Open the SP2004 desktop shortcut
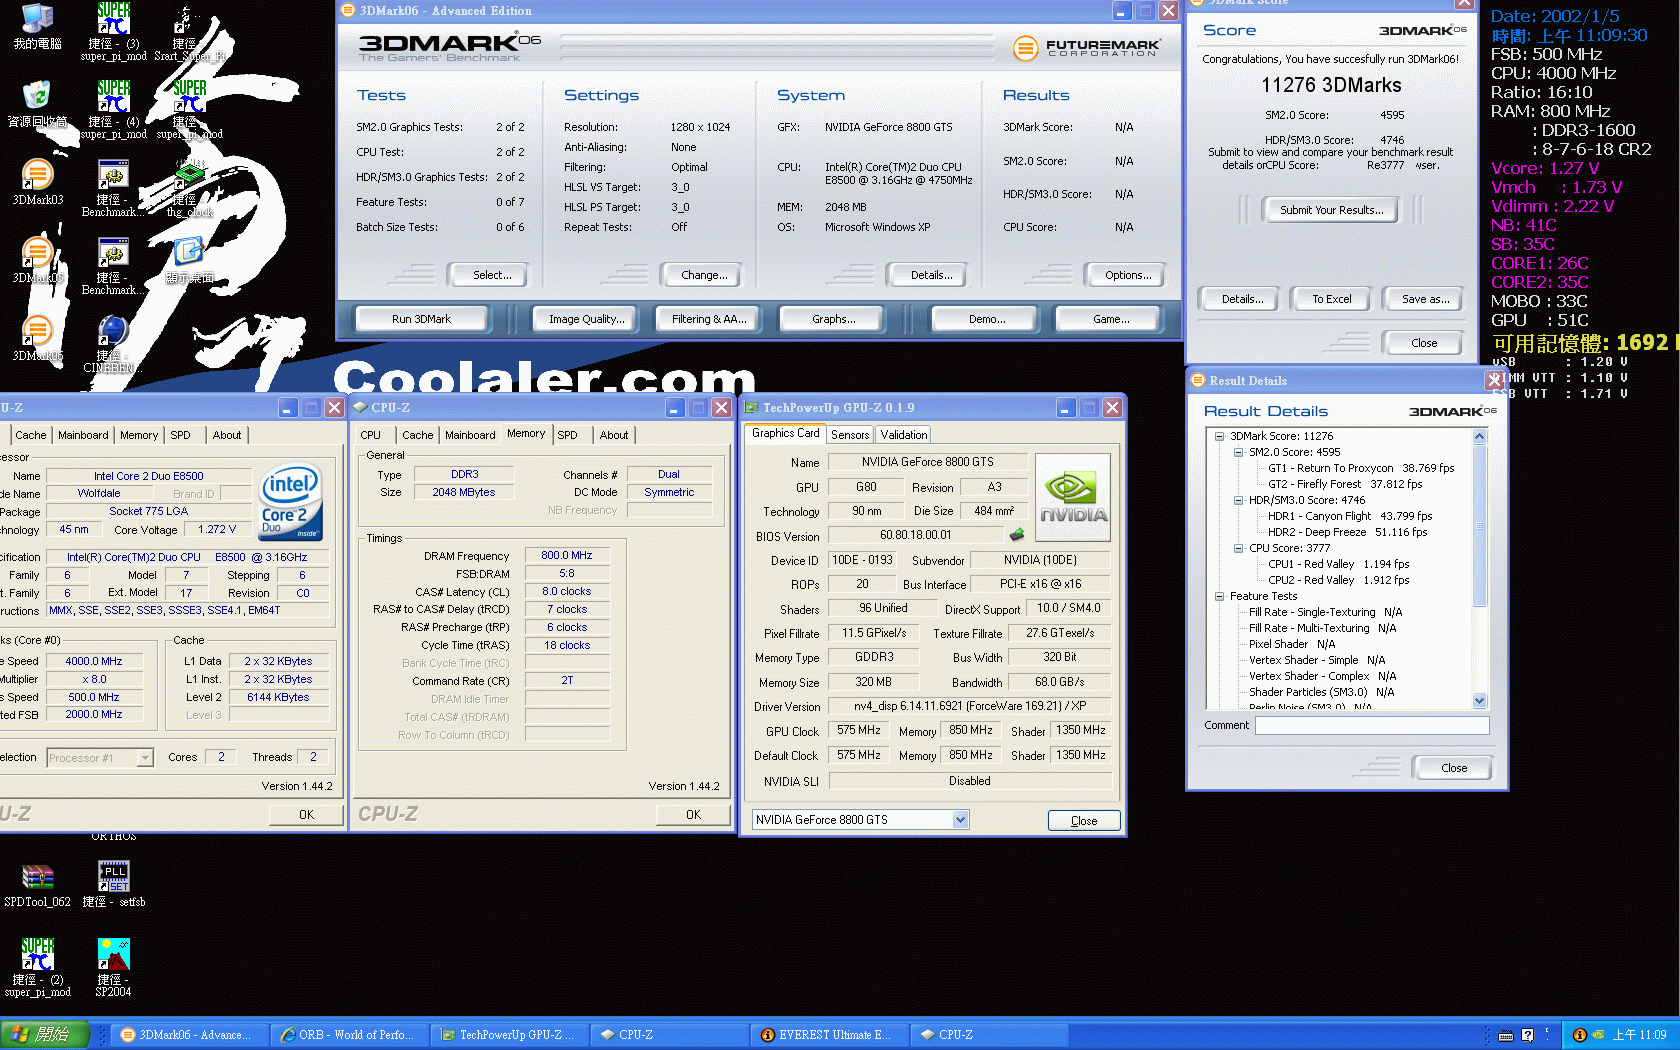1680x1050 pixels. click(x=113, y=957)
